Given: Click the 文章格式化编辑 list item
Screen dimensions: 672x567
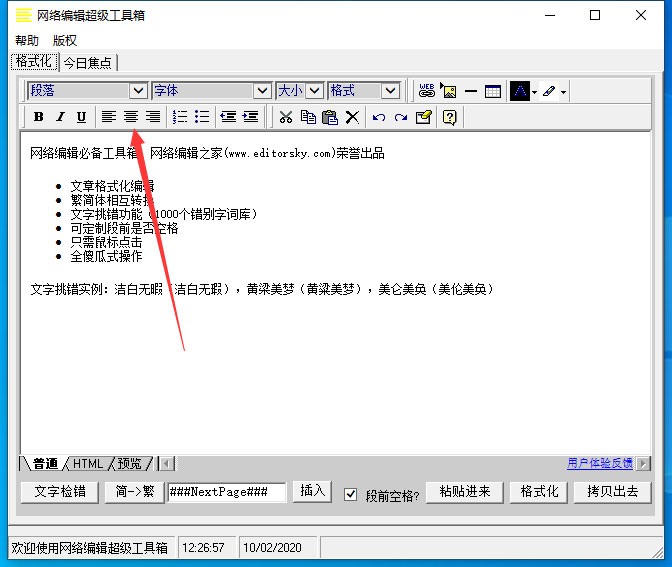Looking at the screenshot, I should 112,186.
